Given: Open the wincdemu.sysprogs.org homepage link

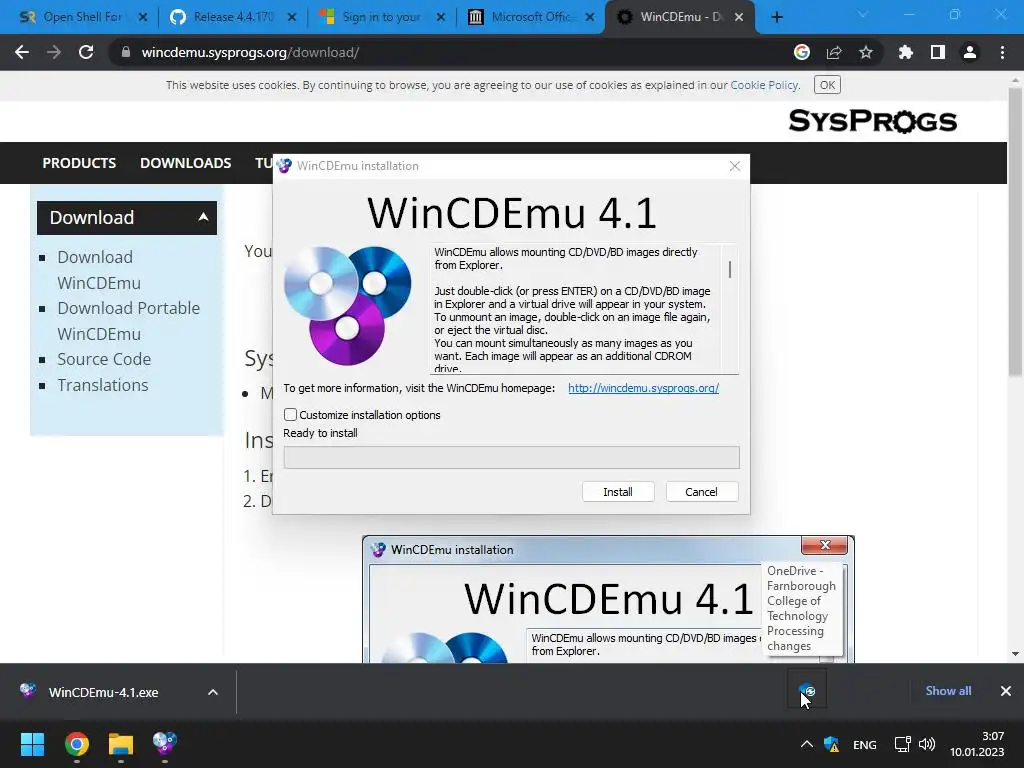Looking at the screenshot, I should point(643,388).
